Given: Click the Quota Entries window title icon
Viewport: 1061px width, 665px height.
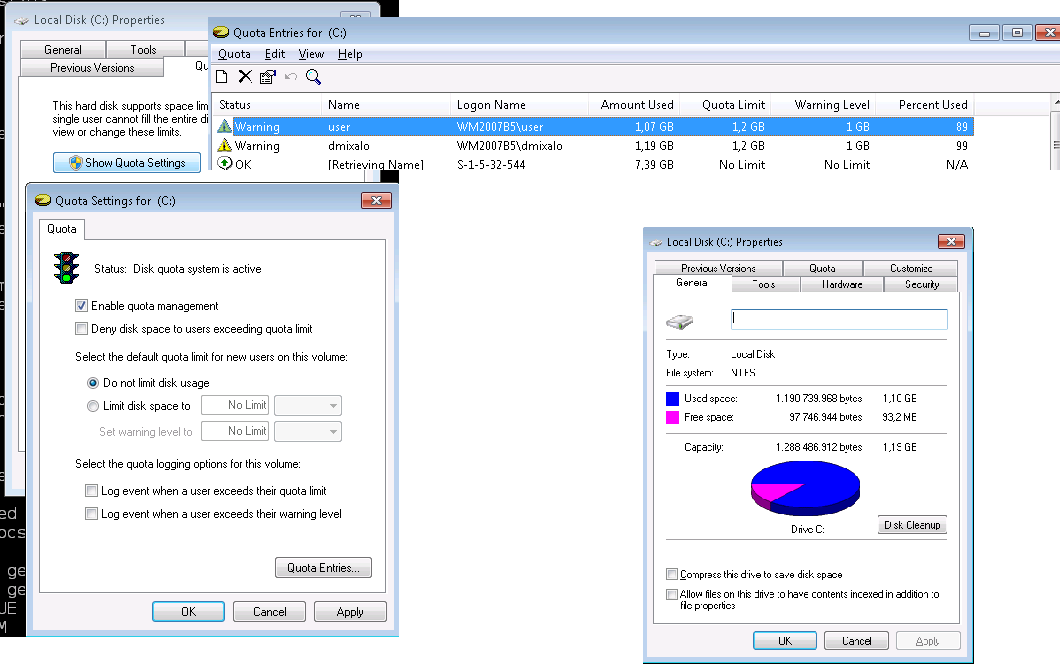Looking at the screenshot, I should 221,32.
